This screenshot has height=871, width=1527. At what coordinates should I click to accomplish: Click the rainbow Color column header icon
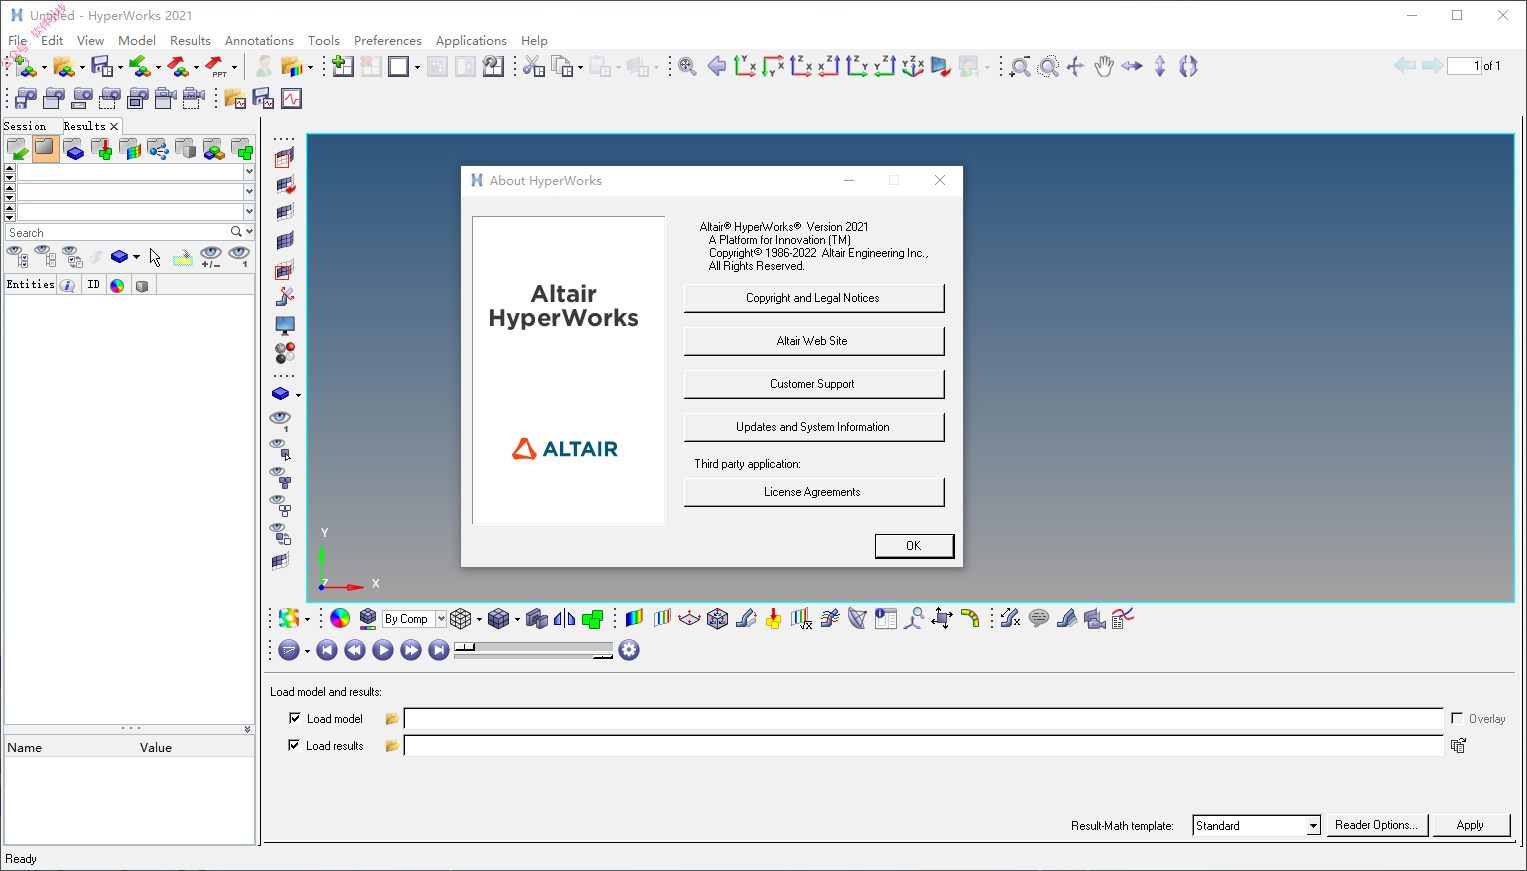[117, 285]
